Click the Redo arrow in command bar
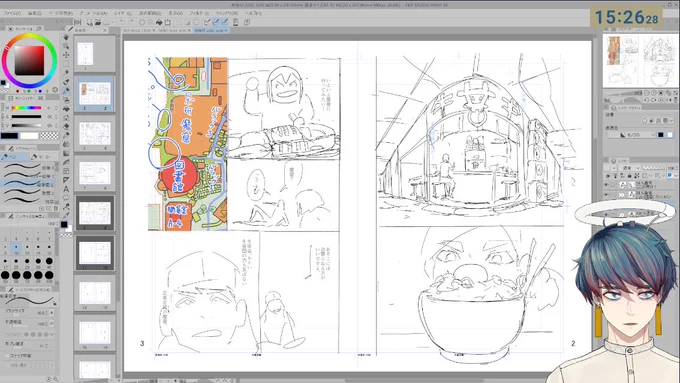 tap(131, 22)
